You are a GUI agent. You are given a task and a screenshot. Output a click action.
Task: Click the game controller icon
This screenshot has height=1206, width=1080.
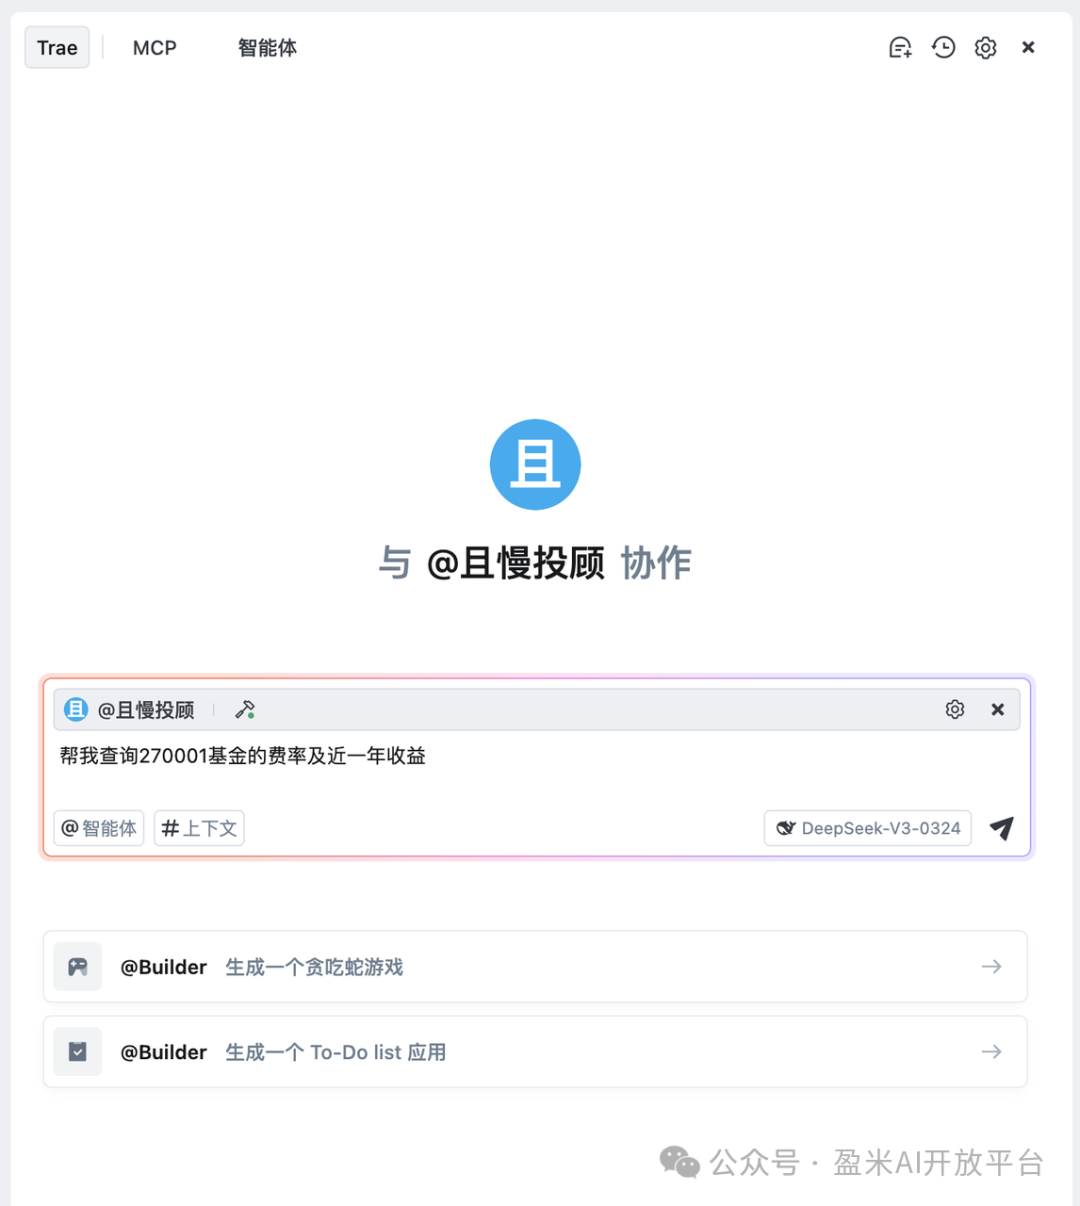coord(78,967)
